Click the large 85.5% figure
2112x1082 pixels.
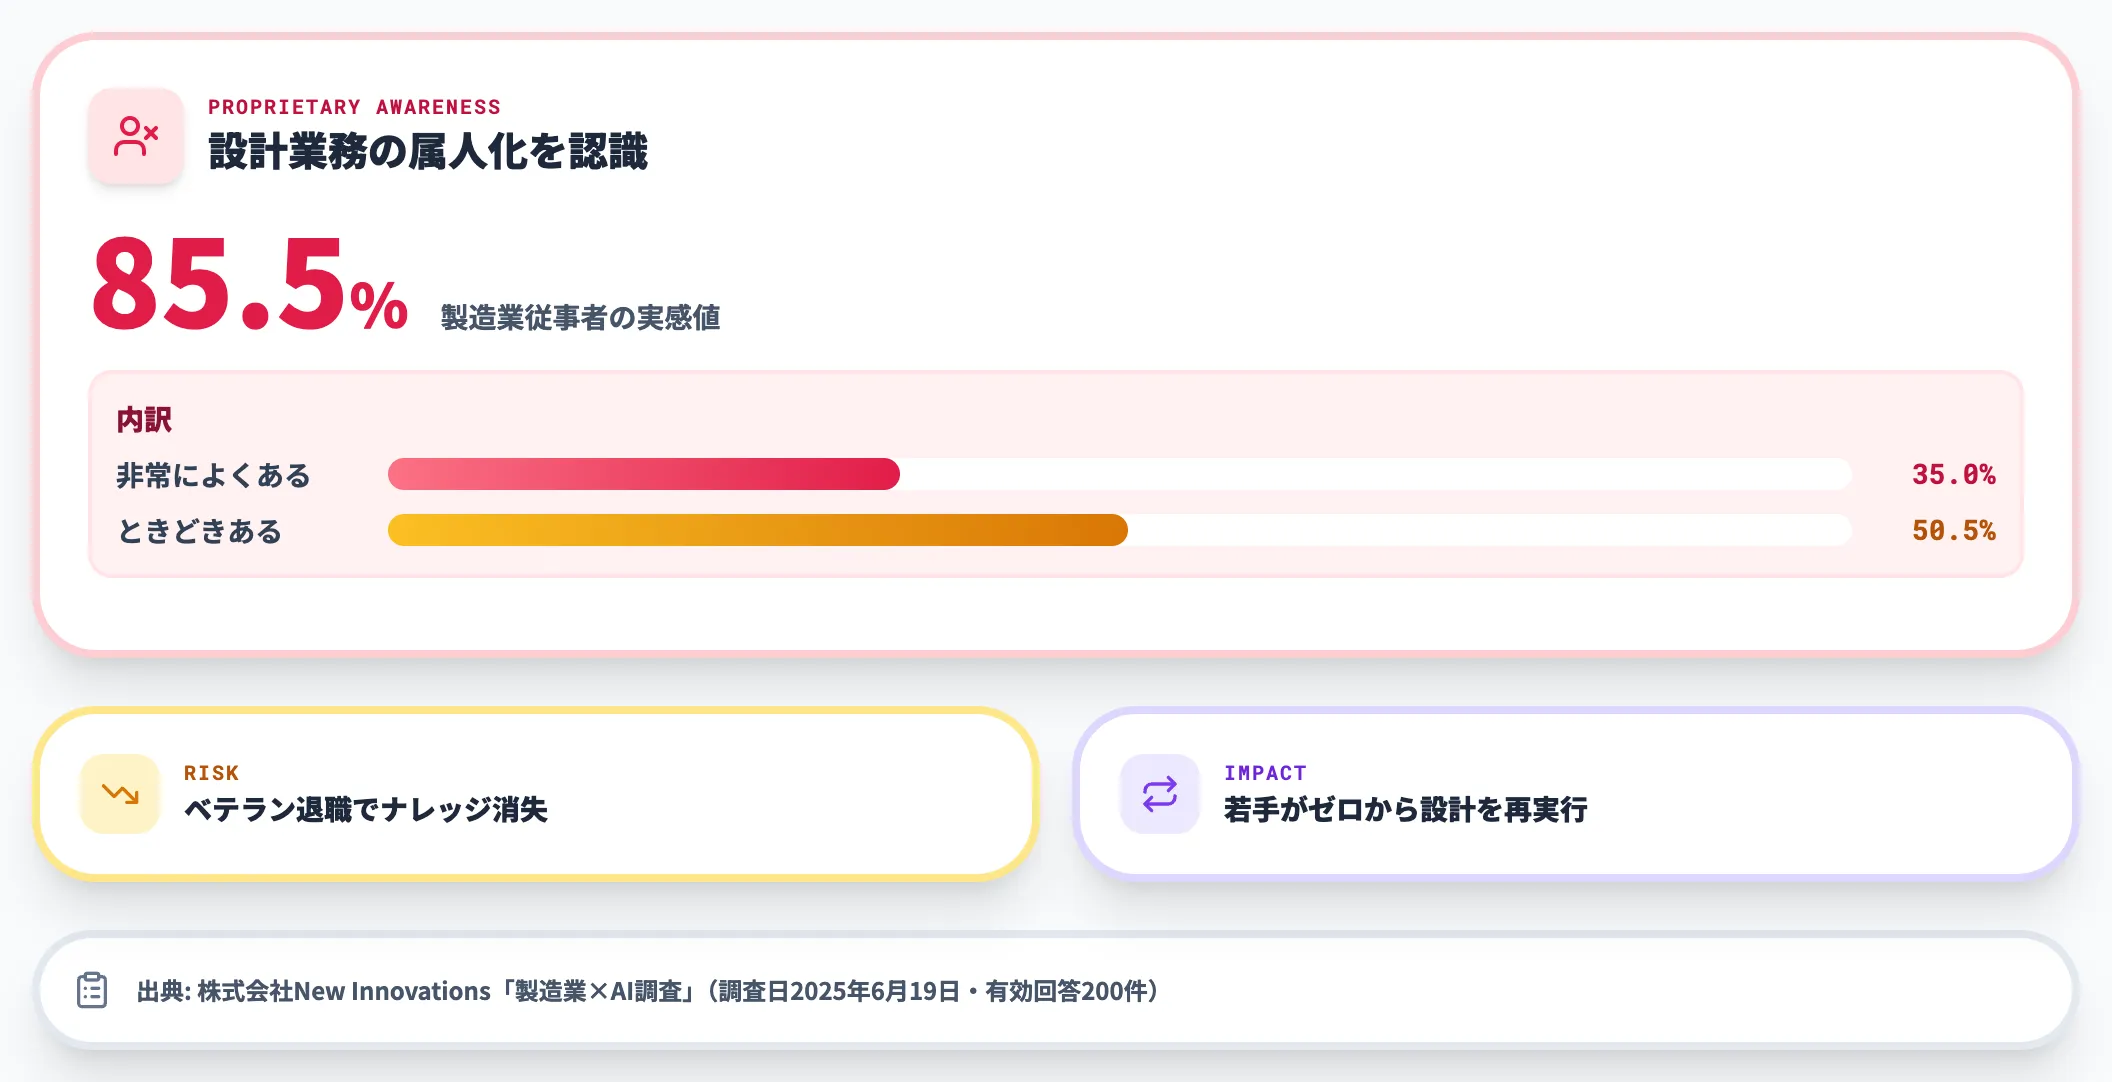(250, 284)
